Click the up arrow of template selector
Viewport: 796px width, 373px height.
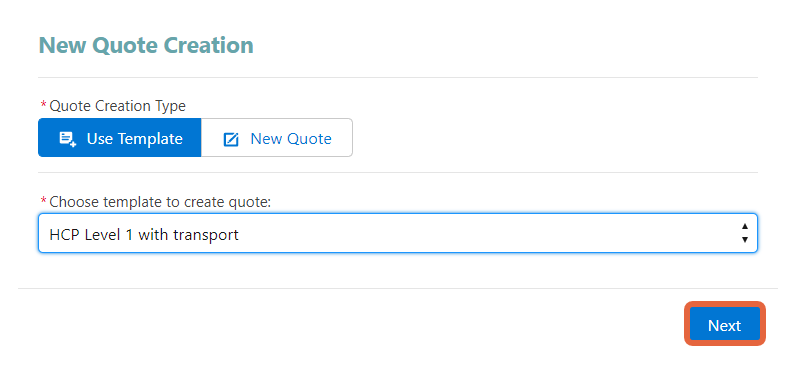pyautogui.click(x=745, y=226)
